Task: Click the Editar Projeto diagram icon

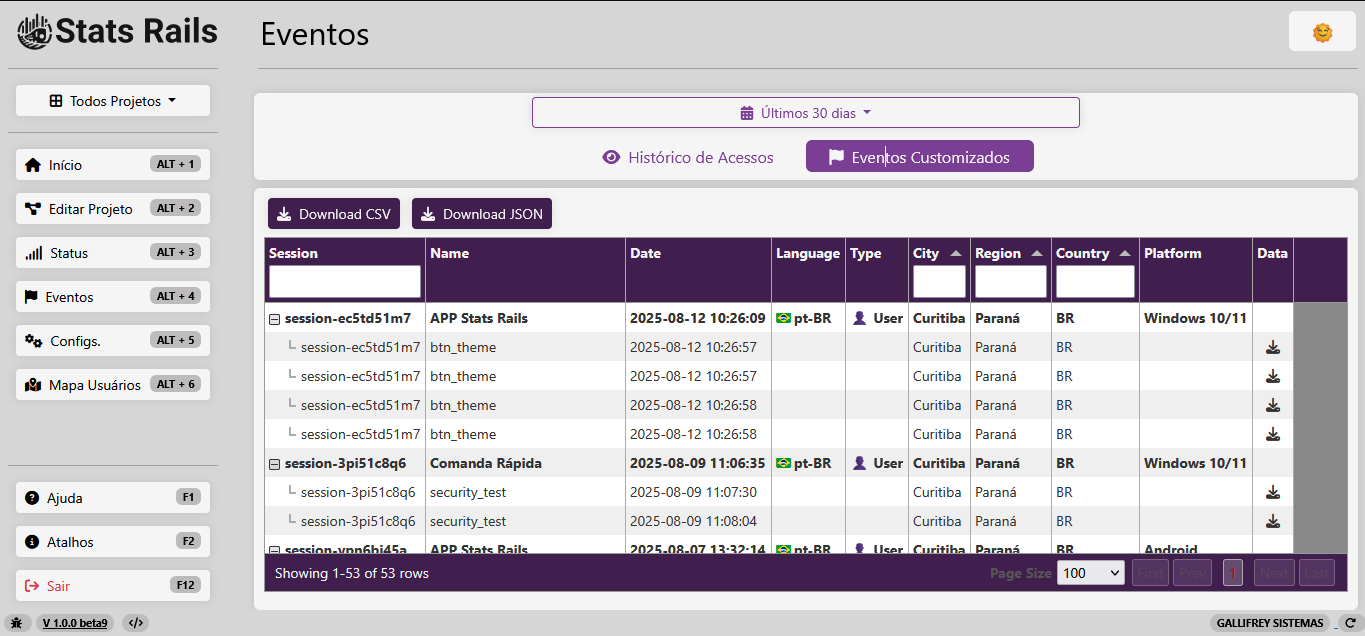Action: pos(33,209)
